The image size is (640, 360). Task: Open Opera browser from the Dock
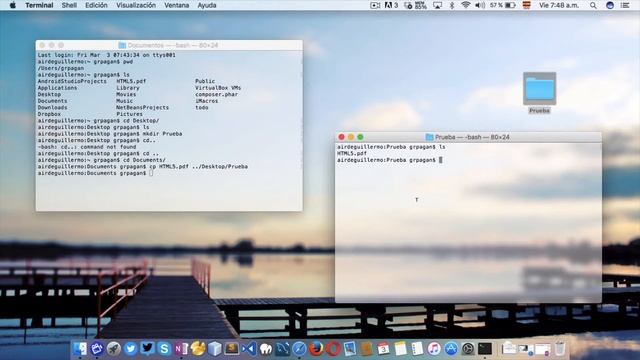(x=333, y=349)
